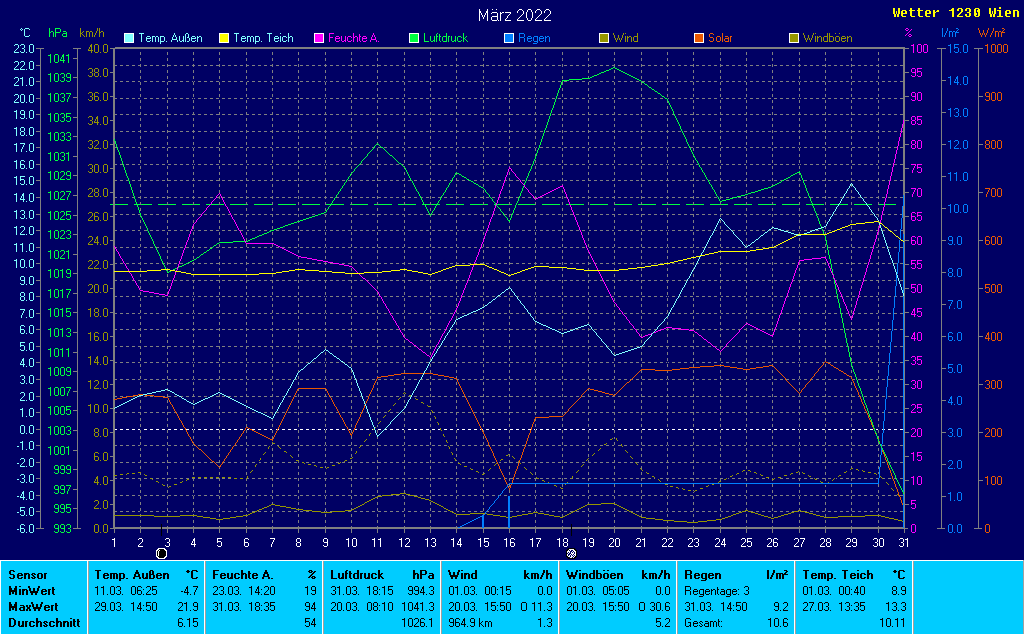Click the pond temperature average 10.11

coord(893,623)
